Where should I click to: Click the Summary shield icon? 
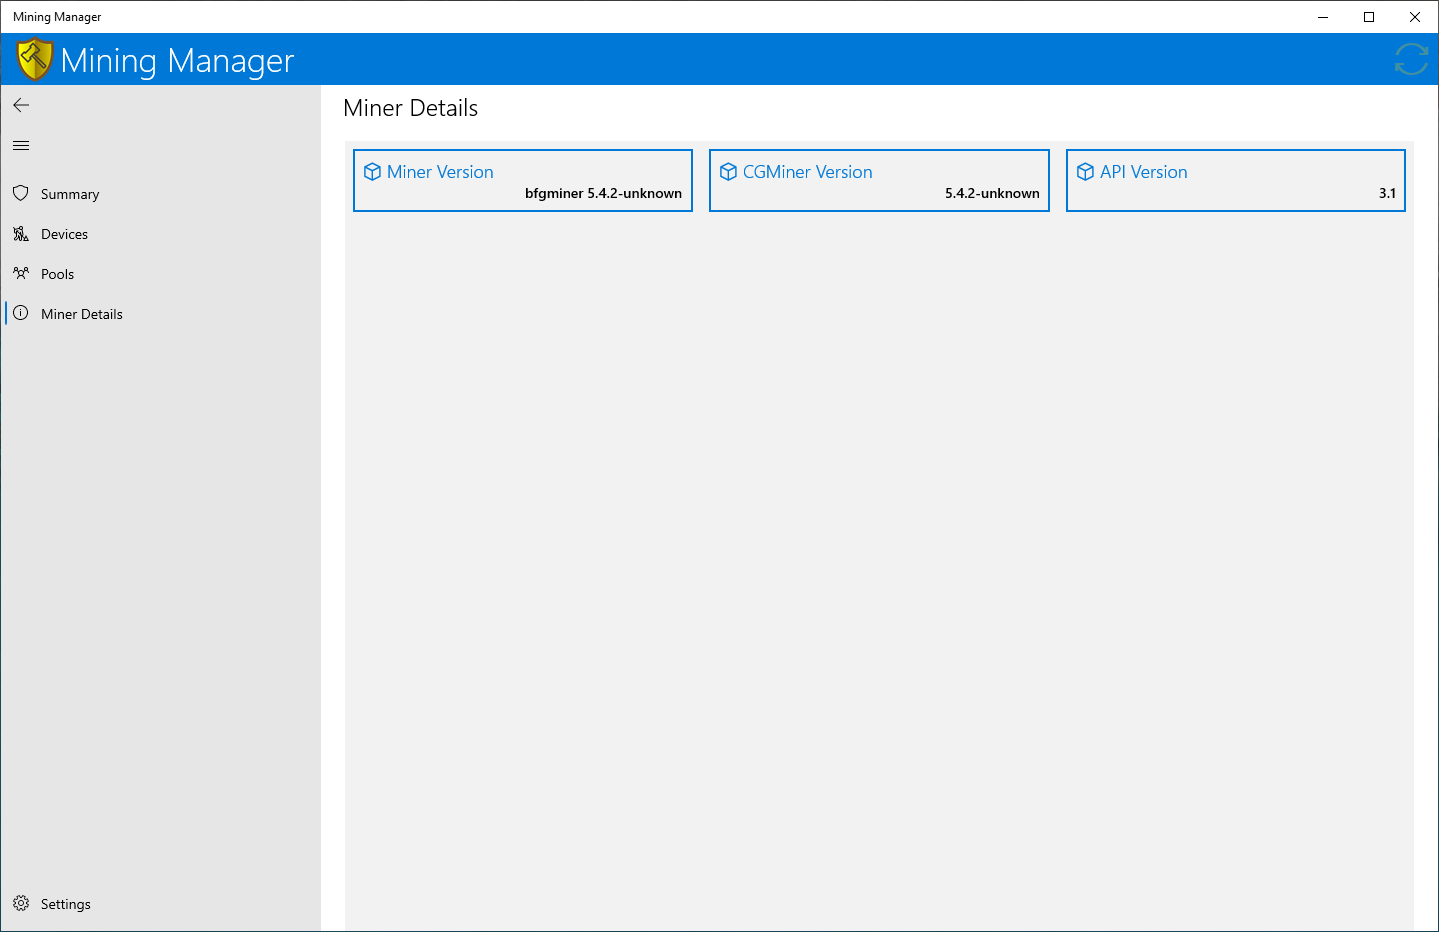[x=21, y=193]
